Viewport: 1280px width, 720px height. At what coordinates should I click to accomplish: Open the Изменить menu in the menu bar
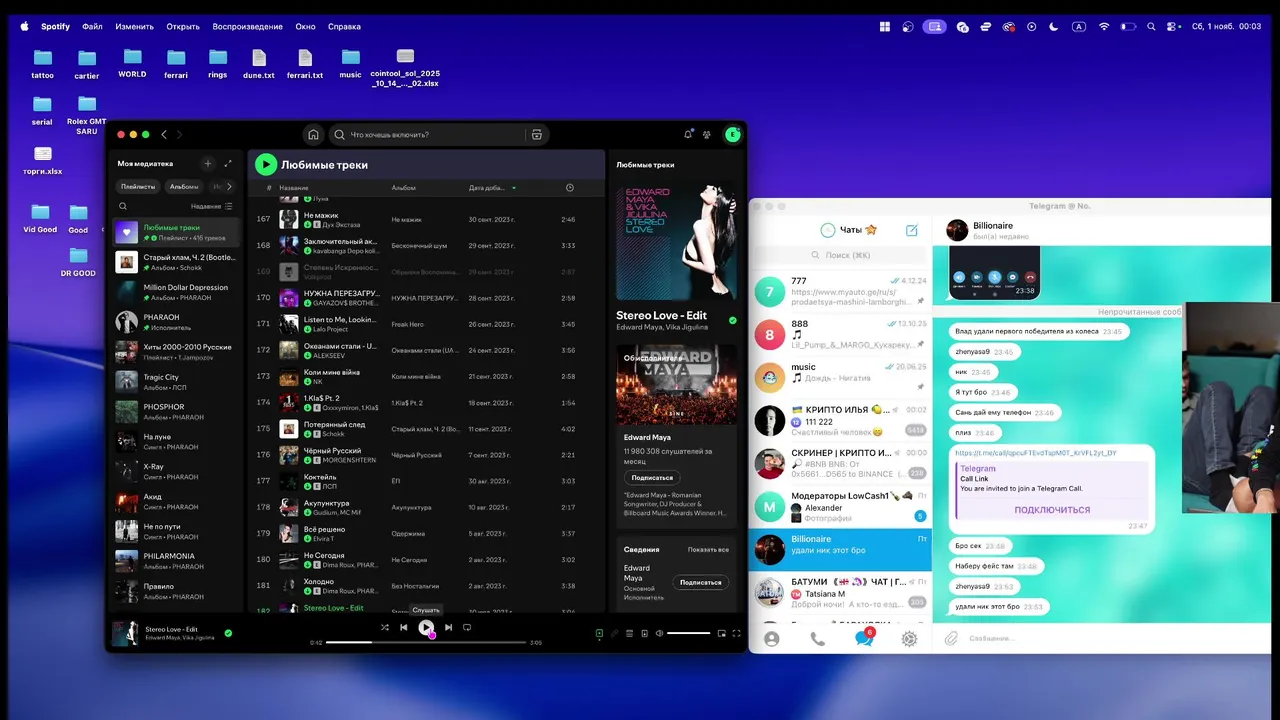tap(134, 27)
